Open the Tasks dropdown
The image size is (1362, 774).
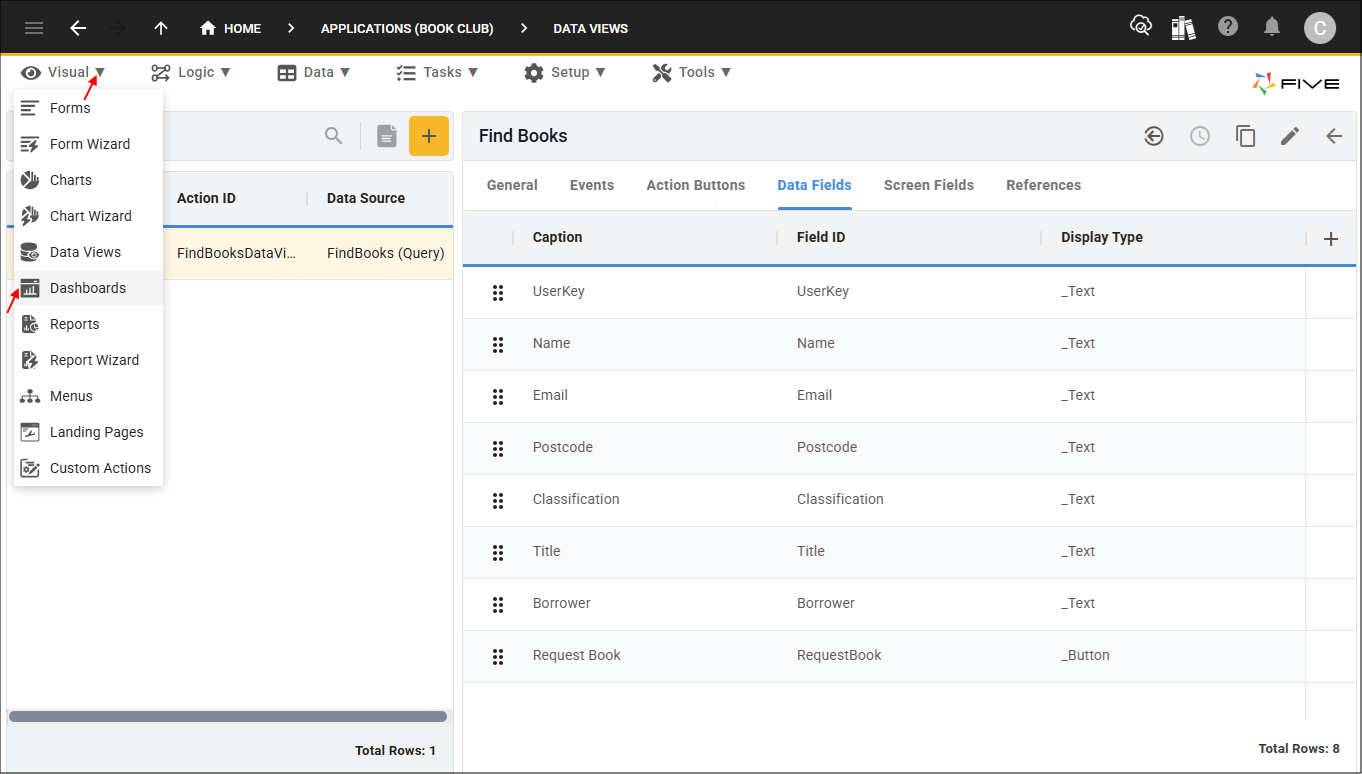coord(437,71)
